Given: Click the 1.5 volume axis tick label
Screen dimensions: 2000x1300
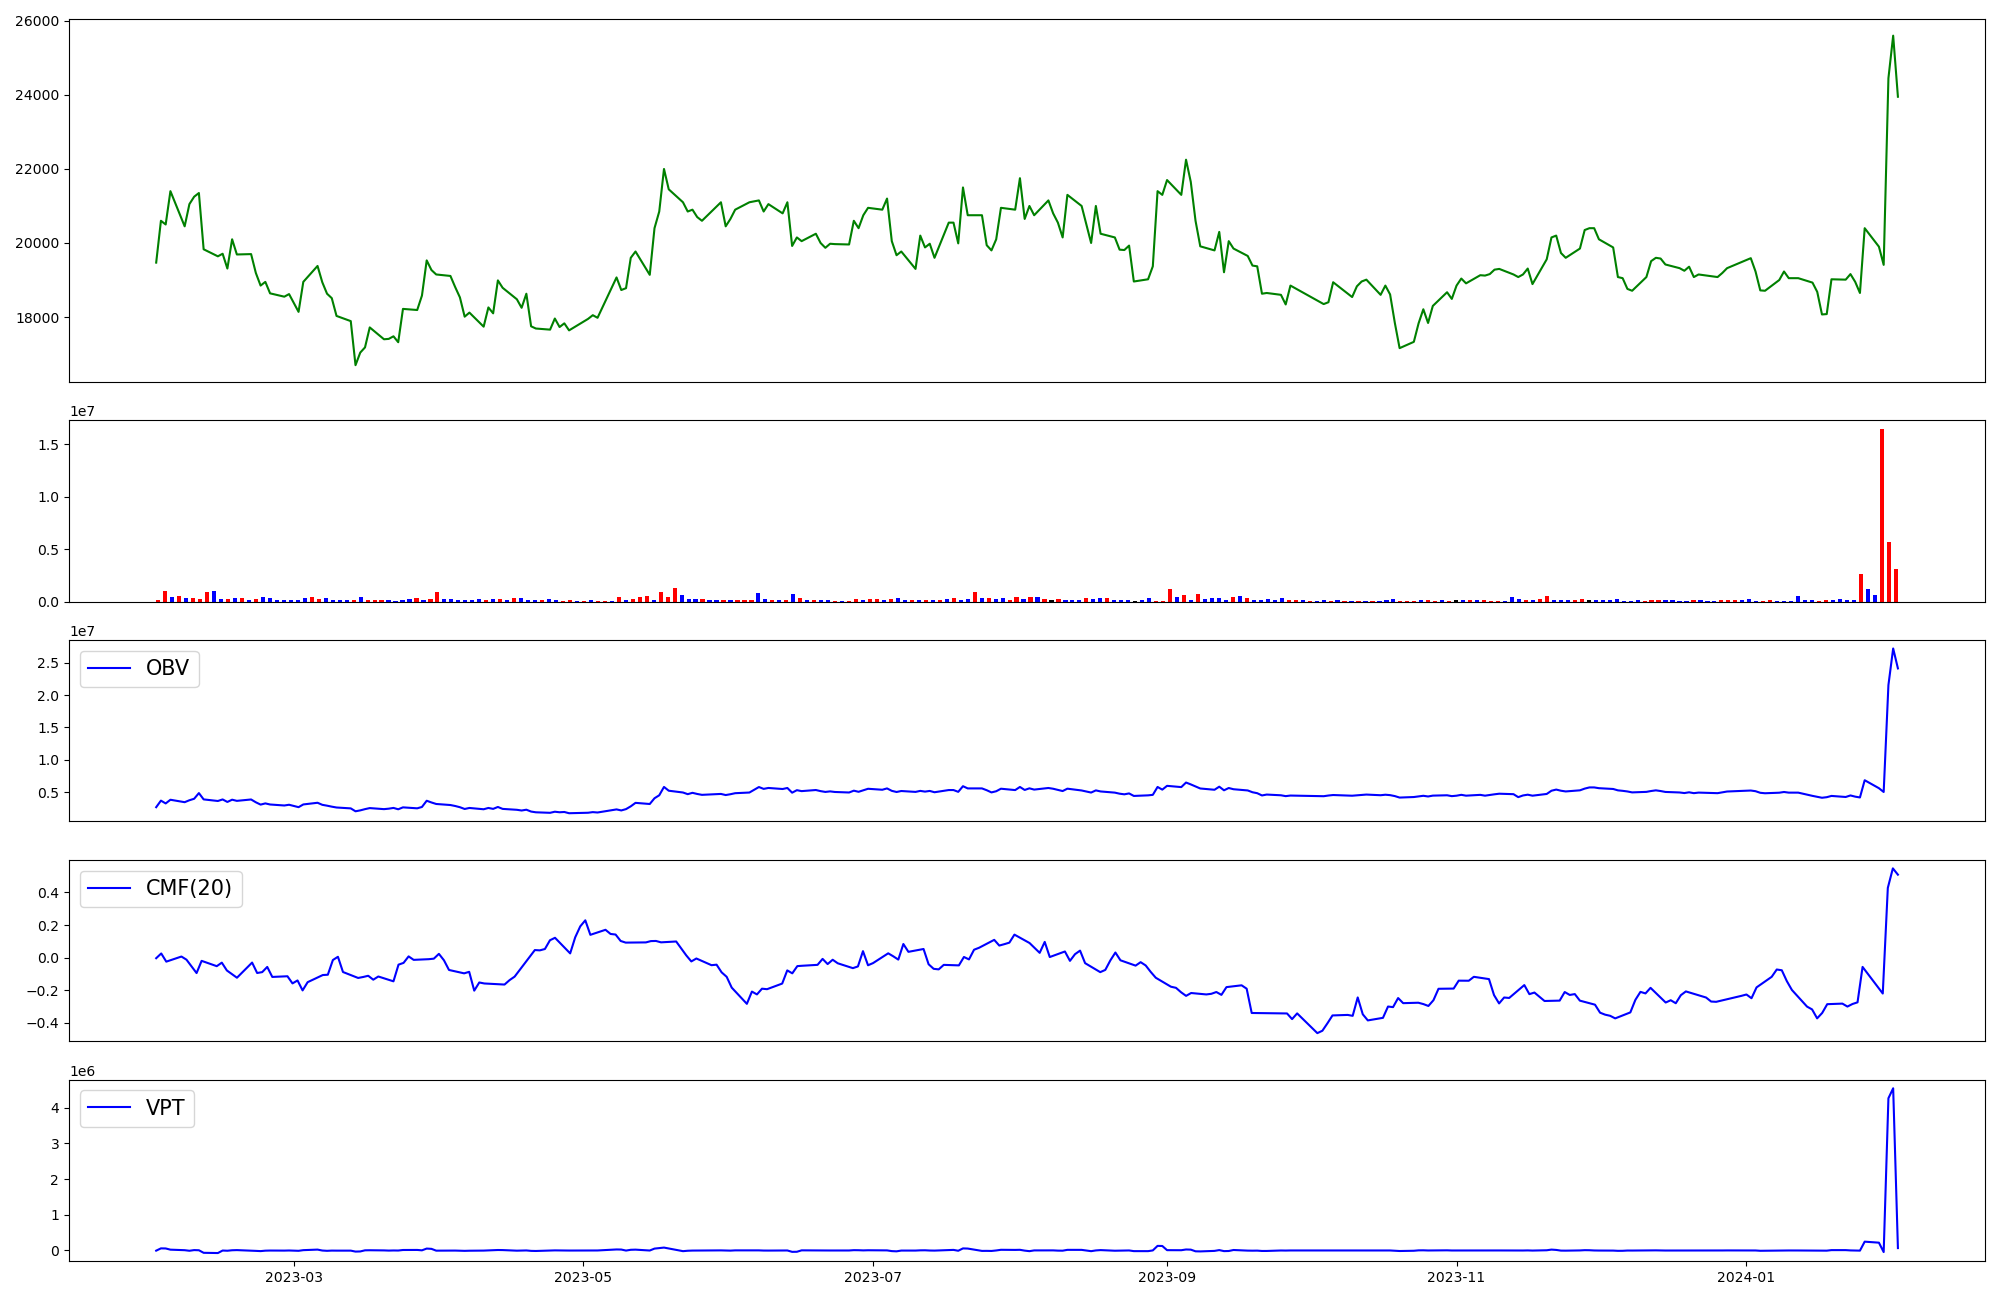Looking at the screenshot, I should coord(49,444).
